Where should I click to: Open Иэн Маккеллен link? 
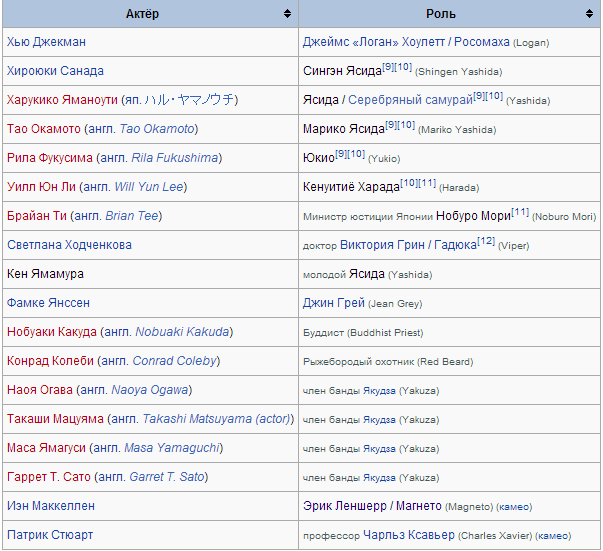point(49,506)
